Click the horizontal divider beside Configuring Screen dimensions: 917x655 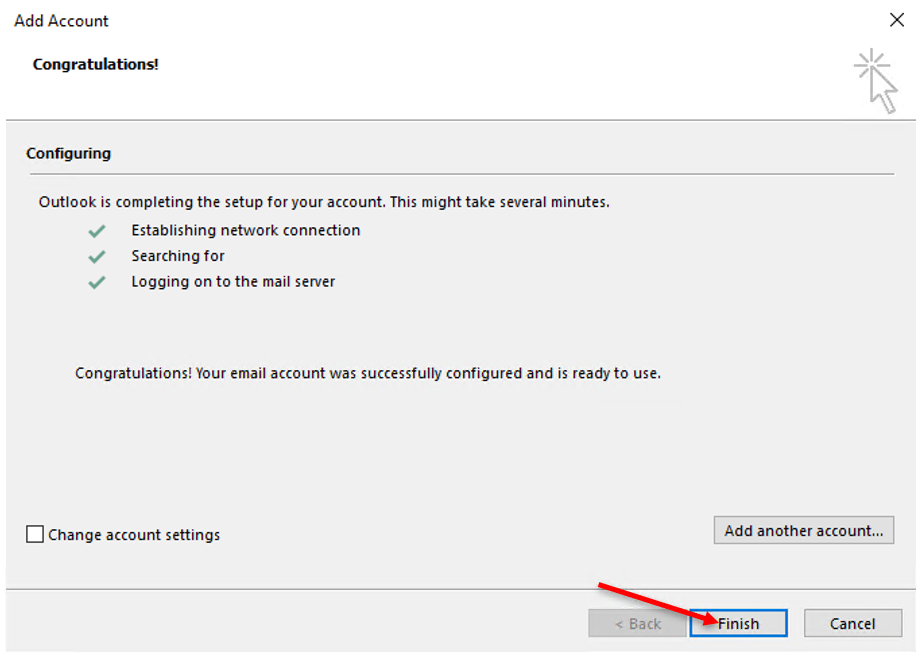[500, 174]
